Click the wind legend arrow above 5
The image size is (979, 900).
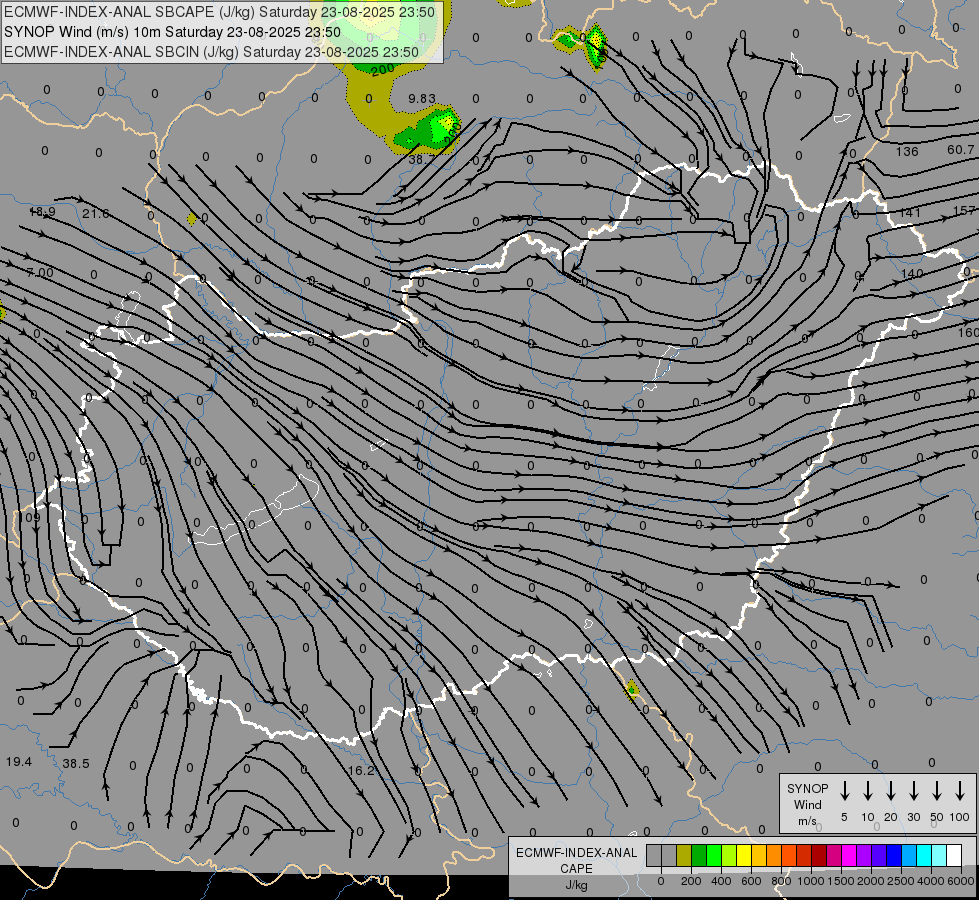844,790
